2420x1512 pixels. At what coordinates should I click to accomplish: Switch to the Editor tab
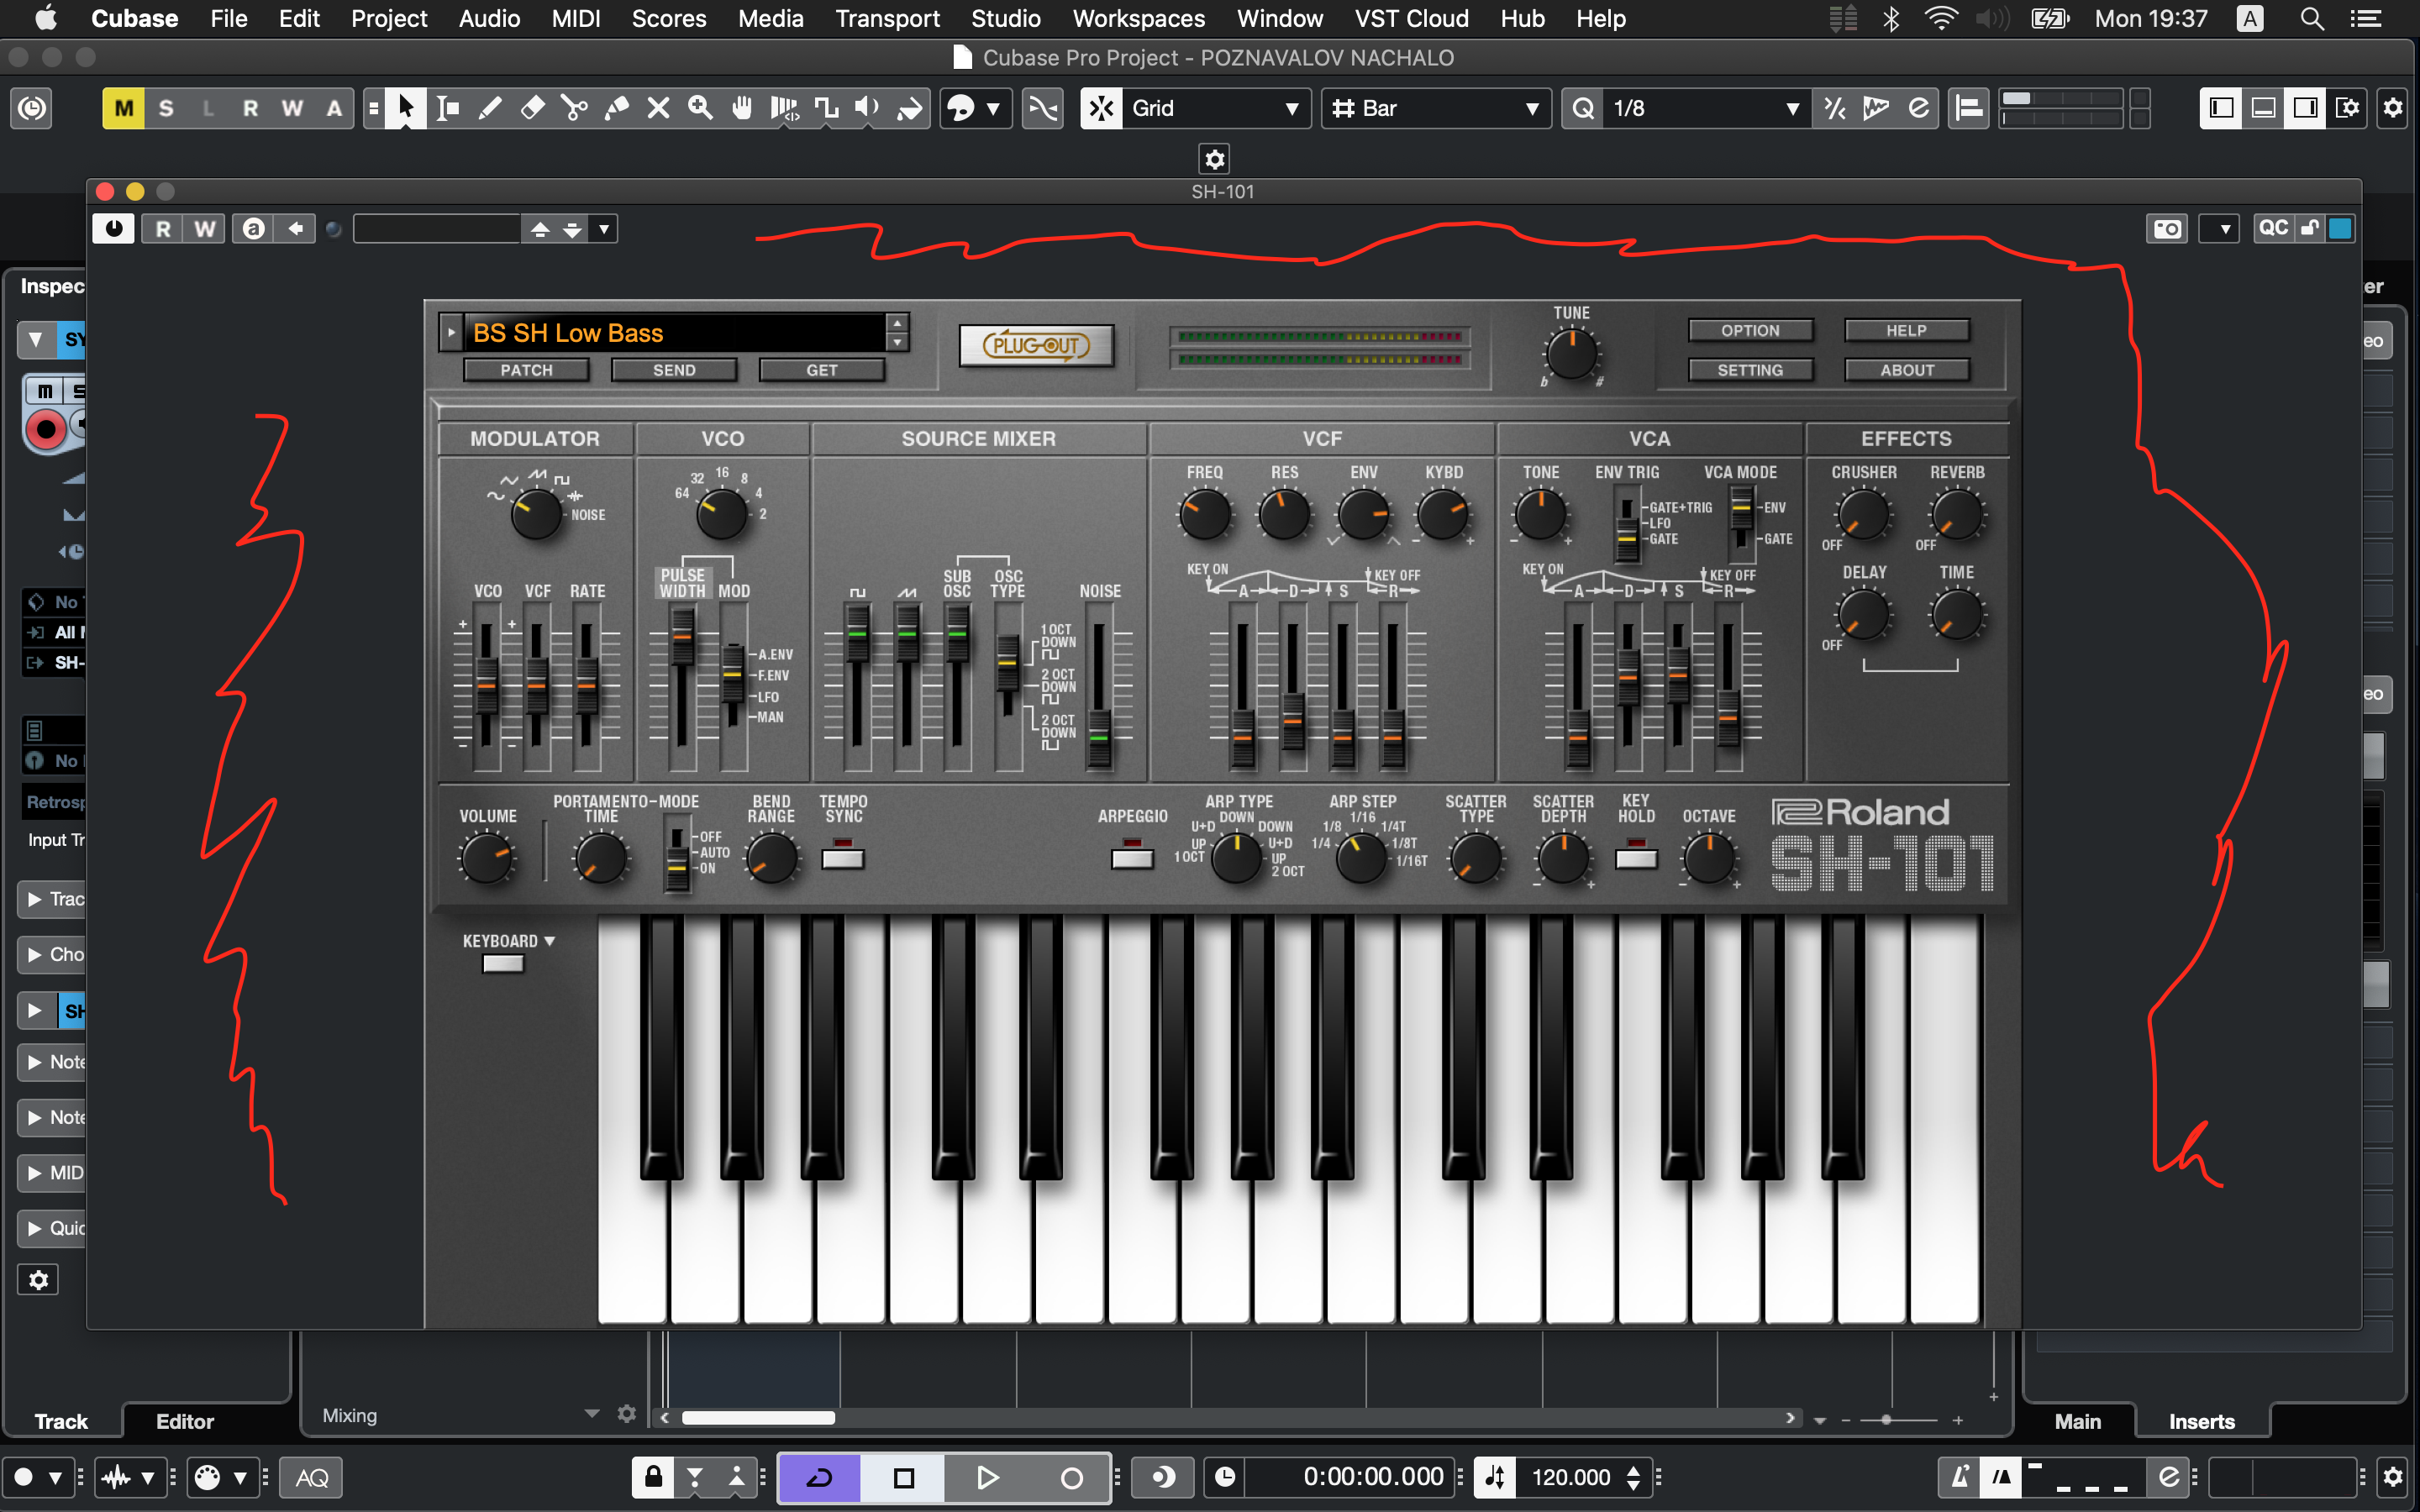[185, 1421]
